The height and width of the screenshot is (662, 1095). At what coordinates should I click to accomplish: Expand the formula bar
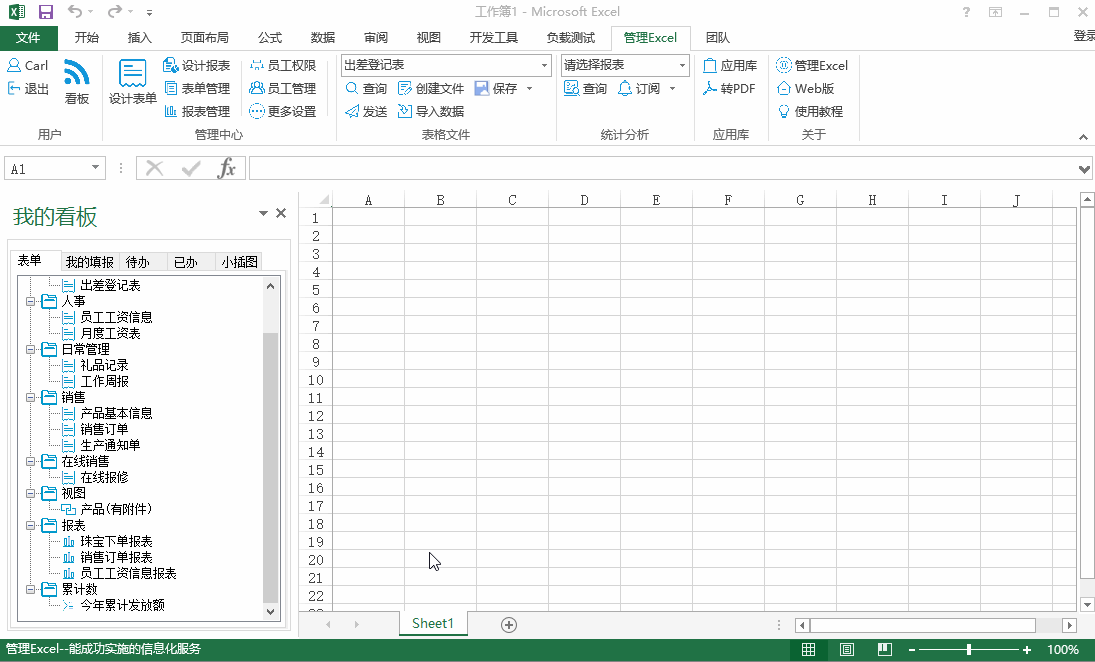click(1084, 168)
